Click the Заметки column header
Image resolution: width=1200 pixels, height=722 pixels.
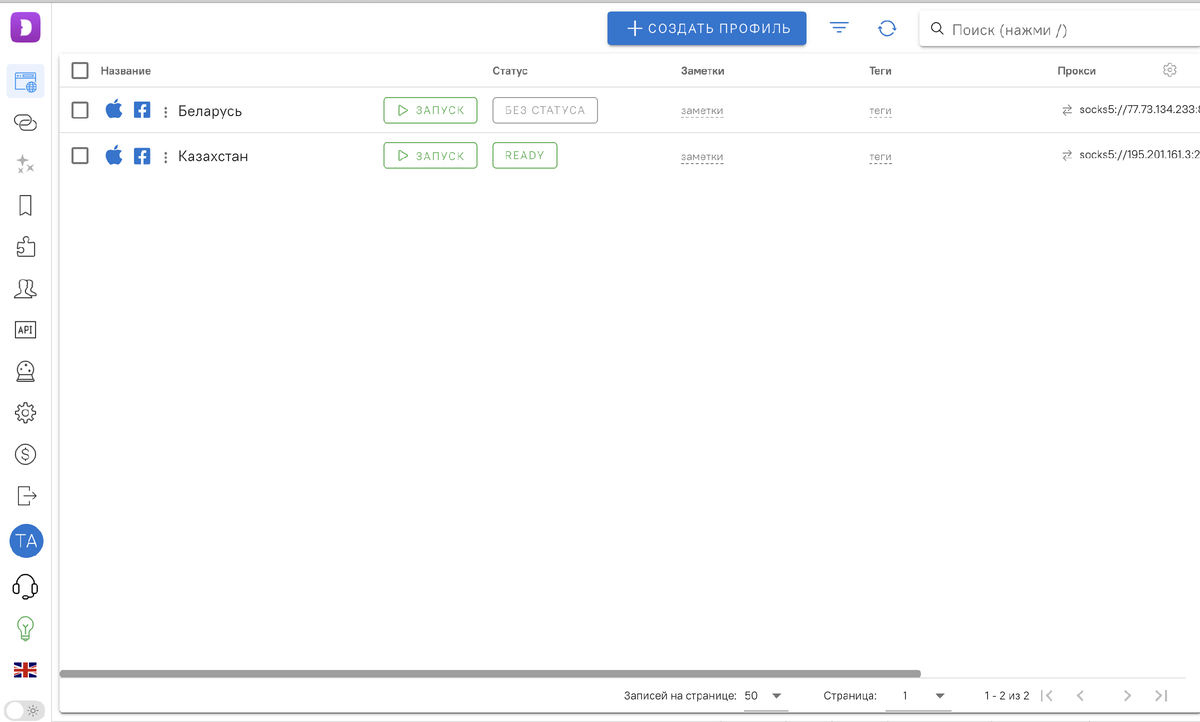[702, 71]
